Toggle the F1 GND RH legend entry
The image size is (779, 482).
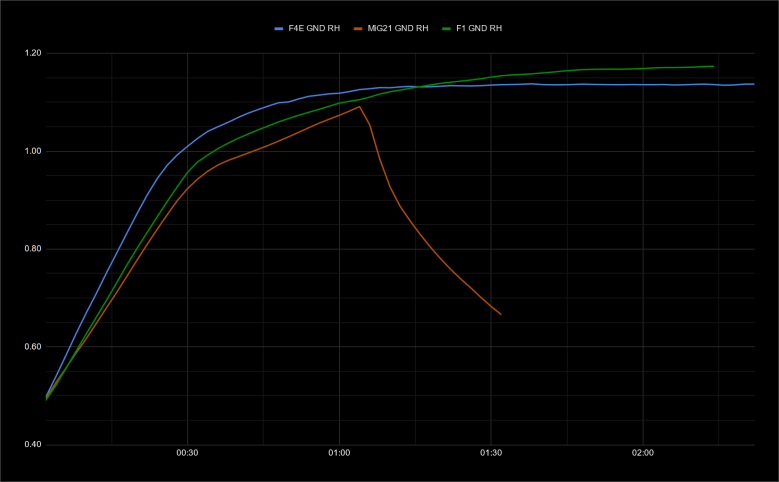477,28
